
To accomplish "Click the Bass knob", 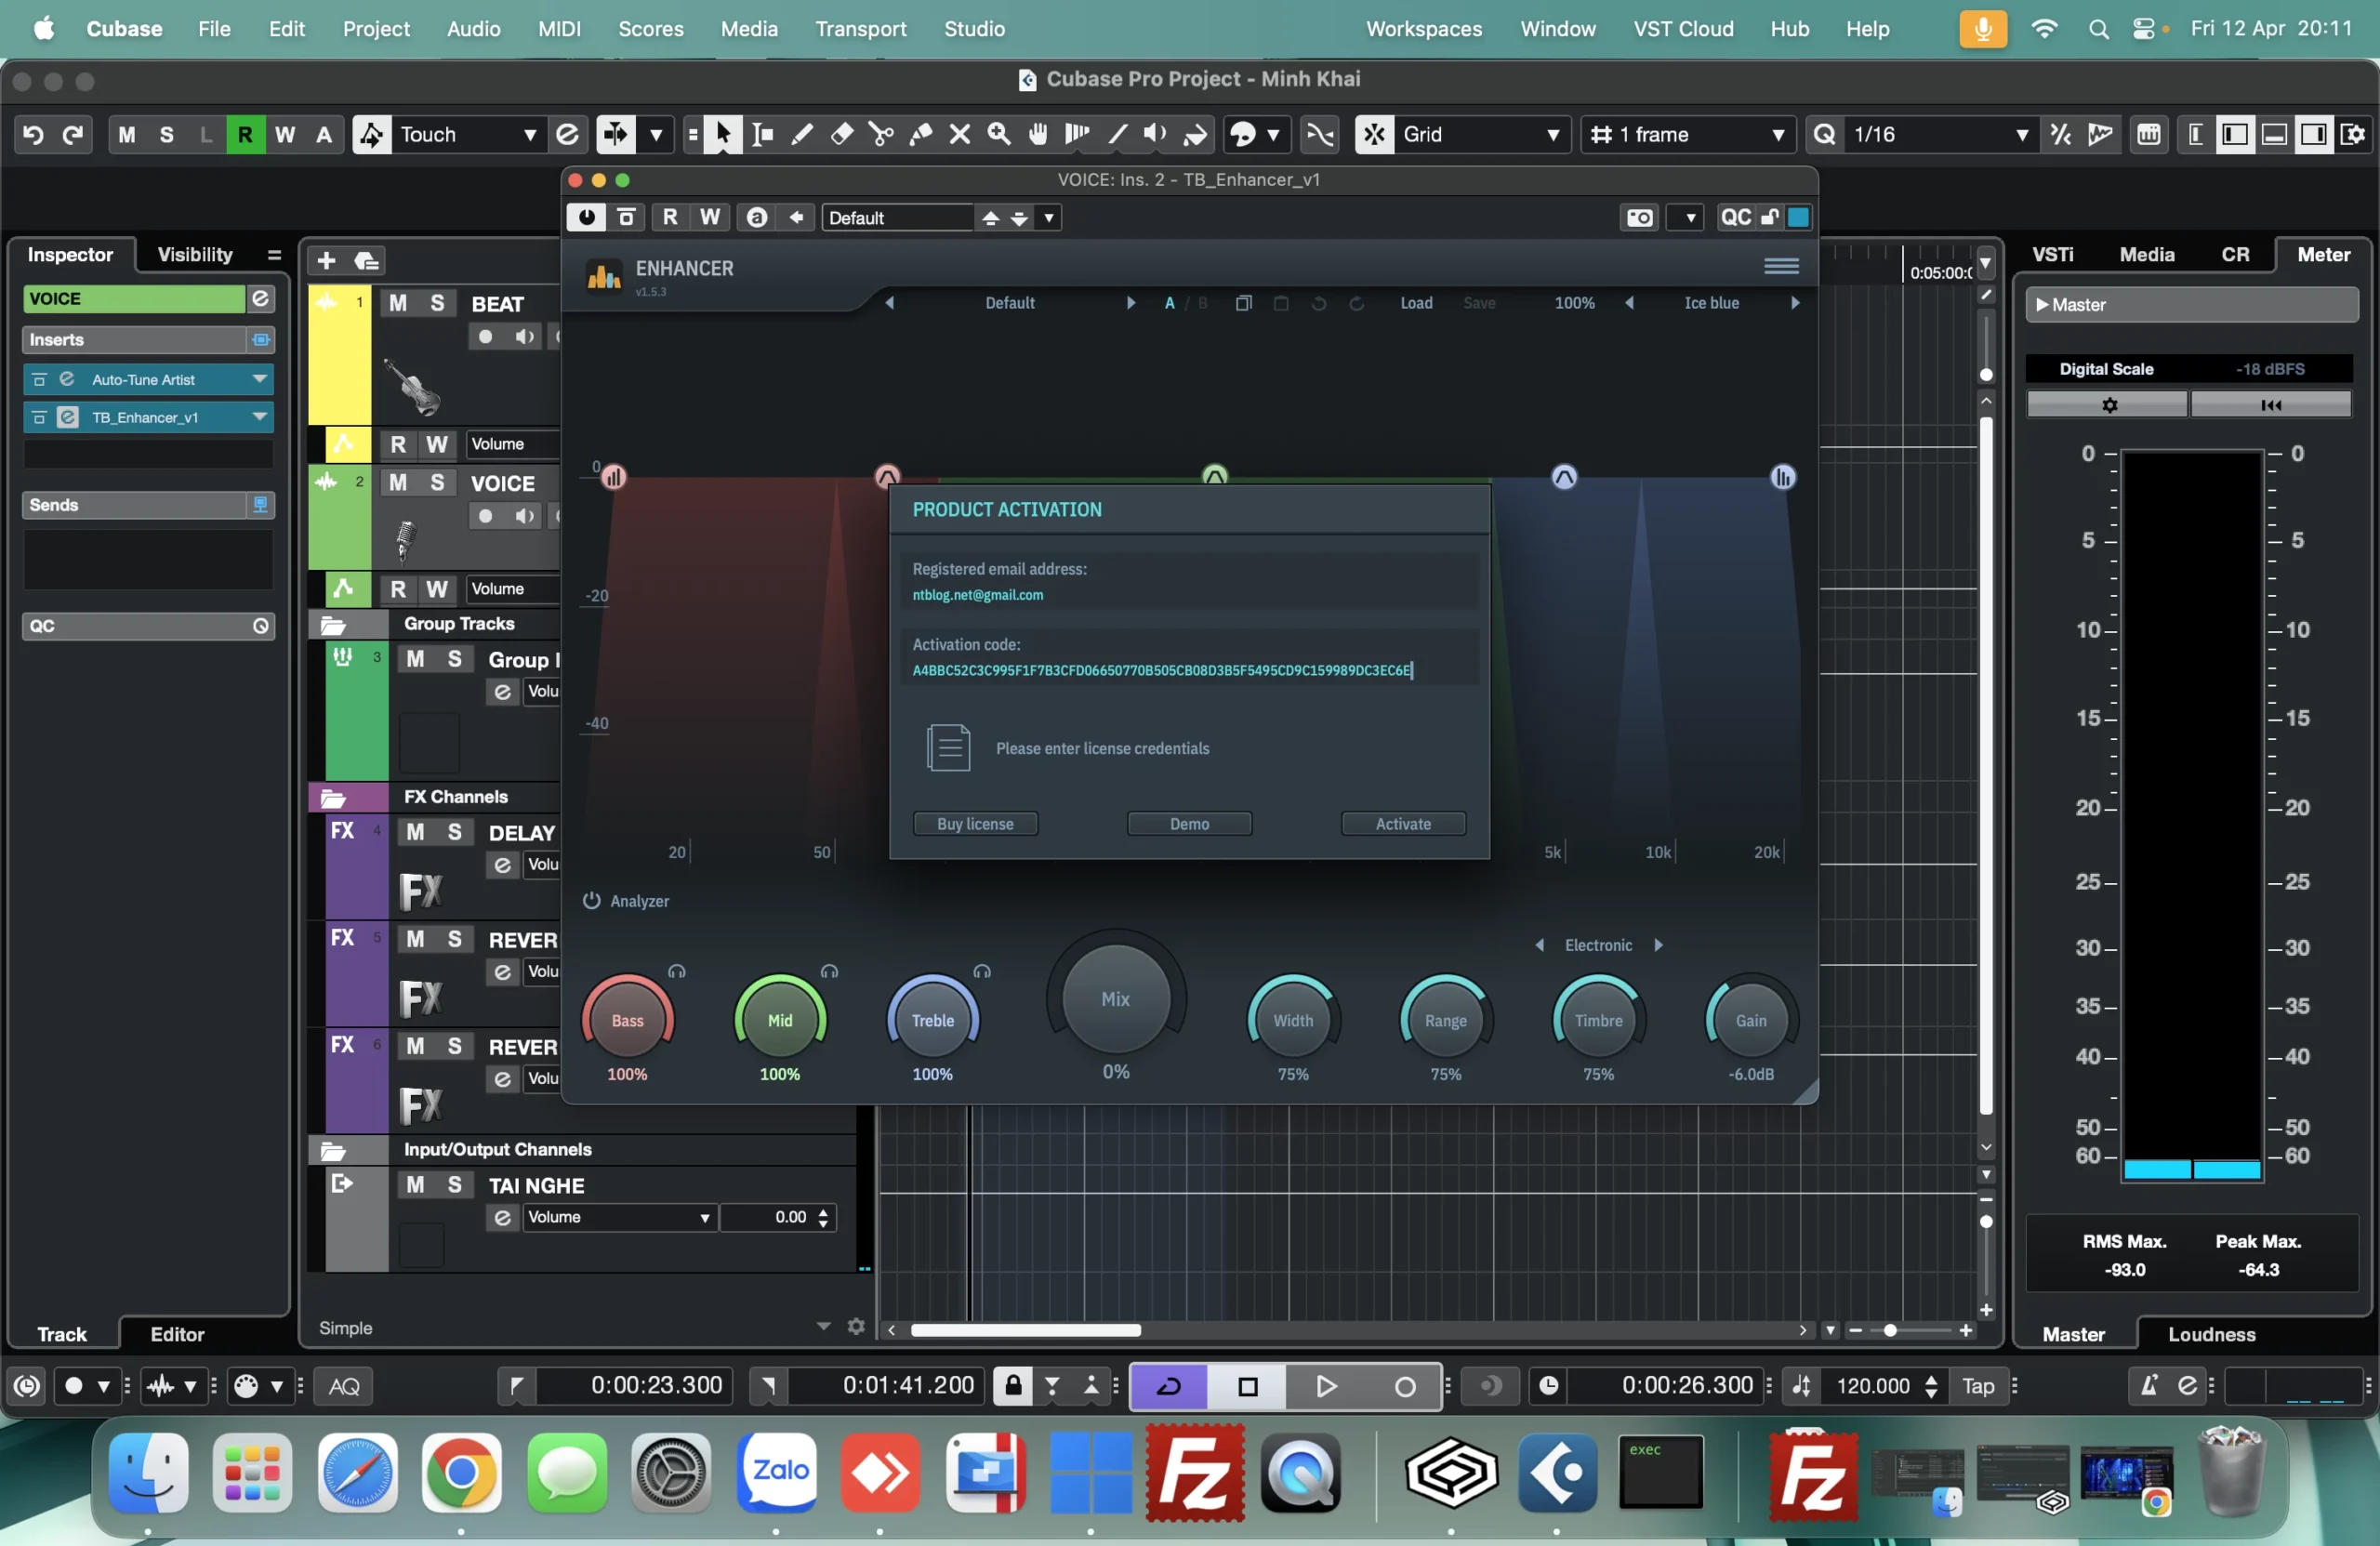I will [627, 1020].
